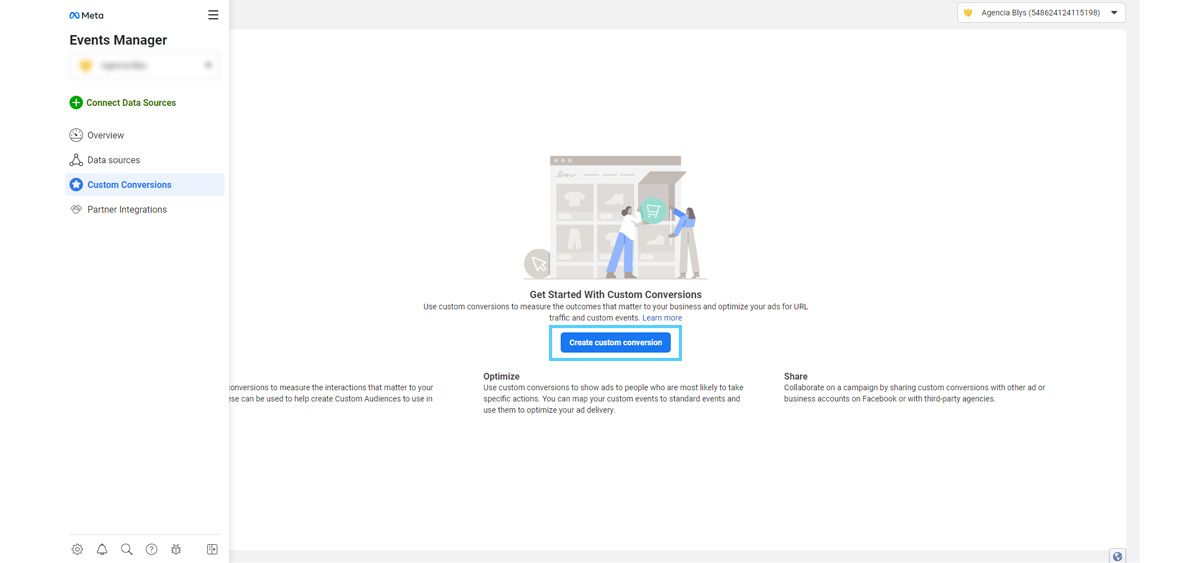Image resolution: width=1200 pixels, height=563 pixels.
Task: Click the Get Started With Custom Conversions heading
Action: tap(616, 295)
